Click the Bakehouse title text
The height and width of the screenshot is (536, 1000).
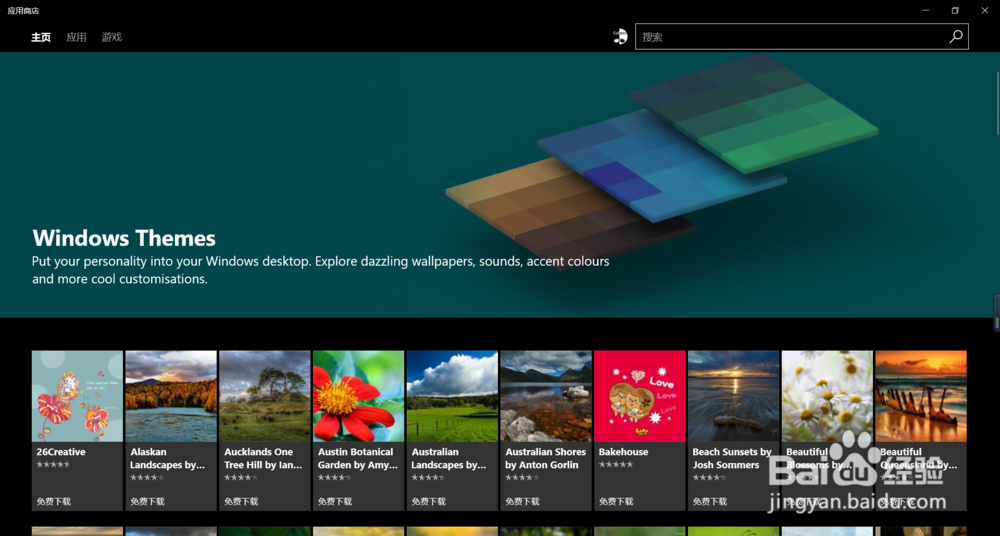[623, 452]
